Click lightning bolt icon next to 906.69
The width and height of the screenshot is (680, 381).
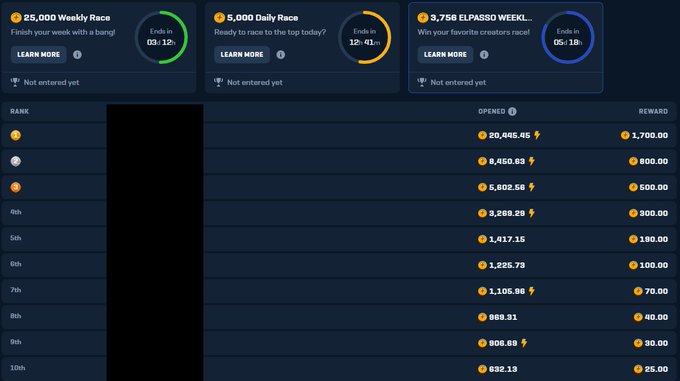524,343
